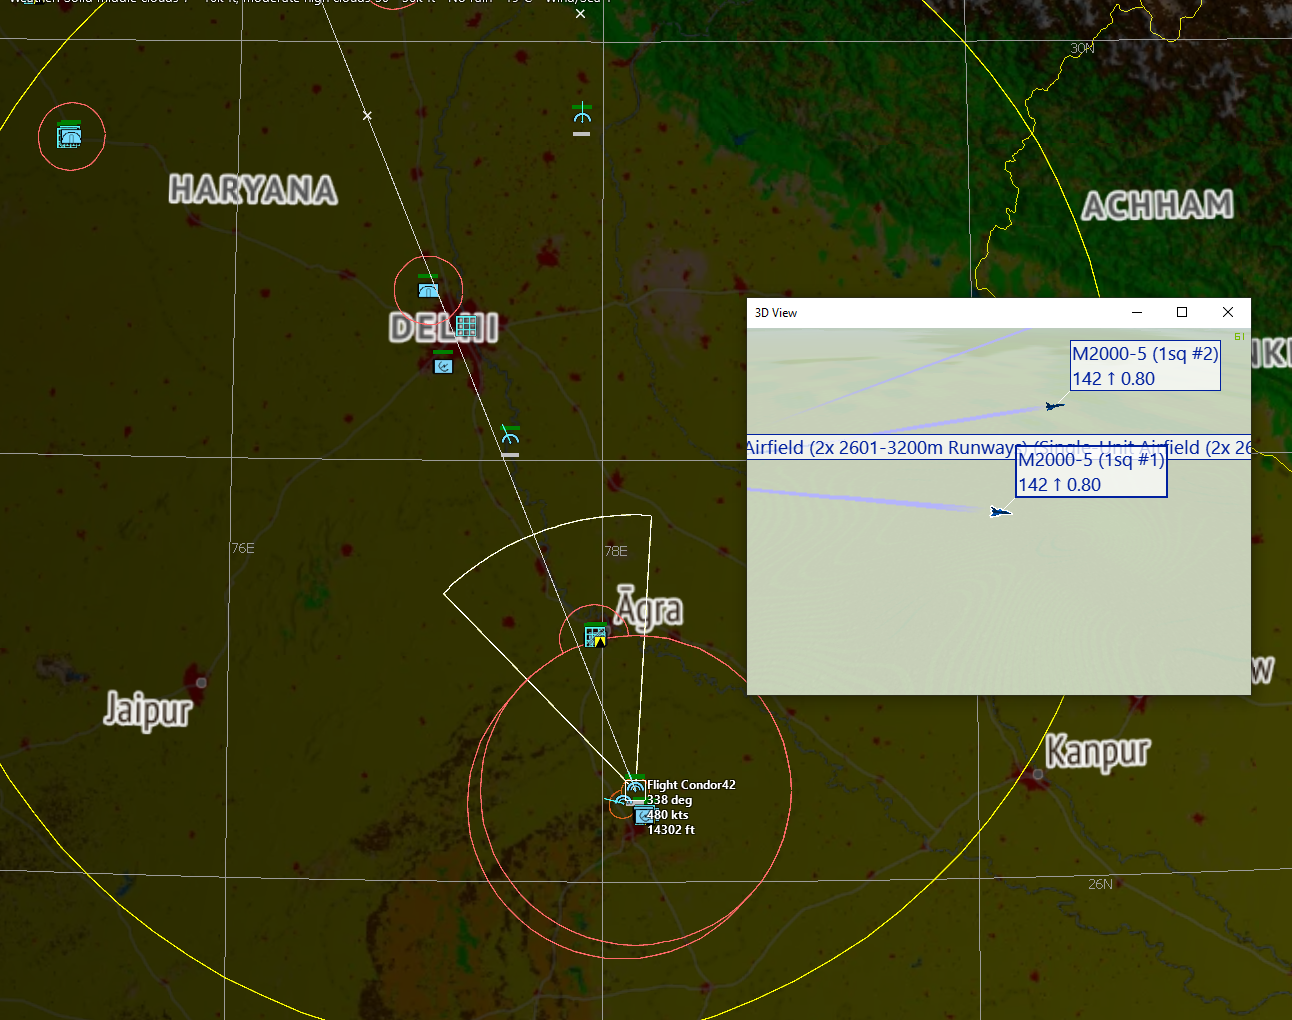Minimize the 3D View window
Image resolution: width=1292 pixels, height=1020 pixels.
tap(1137, 312)
